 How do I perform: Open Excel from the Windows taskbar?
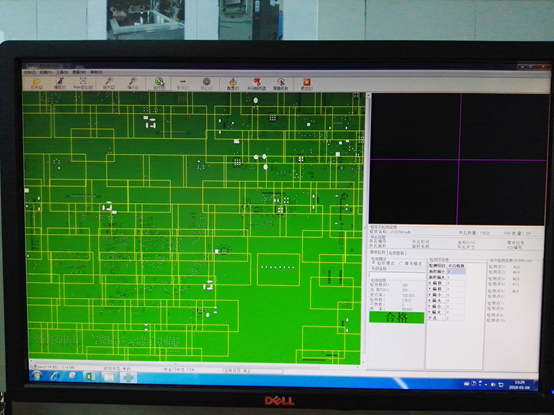[90, 377]
